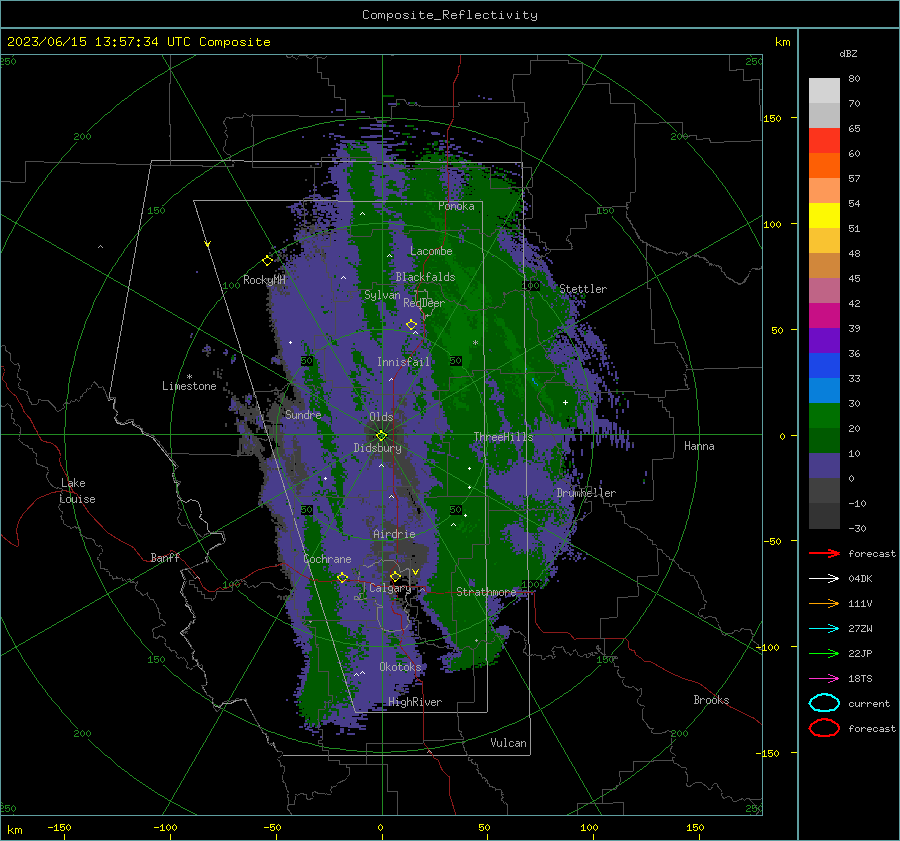Screen dimensions: 900x841
Task: Click the Brooks city label
Action: pos(711,700)
